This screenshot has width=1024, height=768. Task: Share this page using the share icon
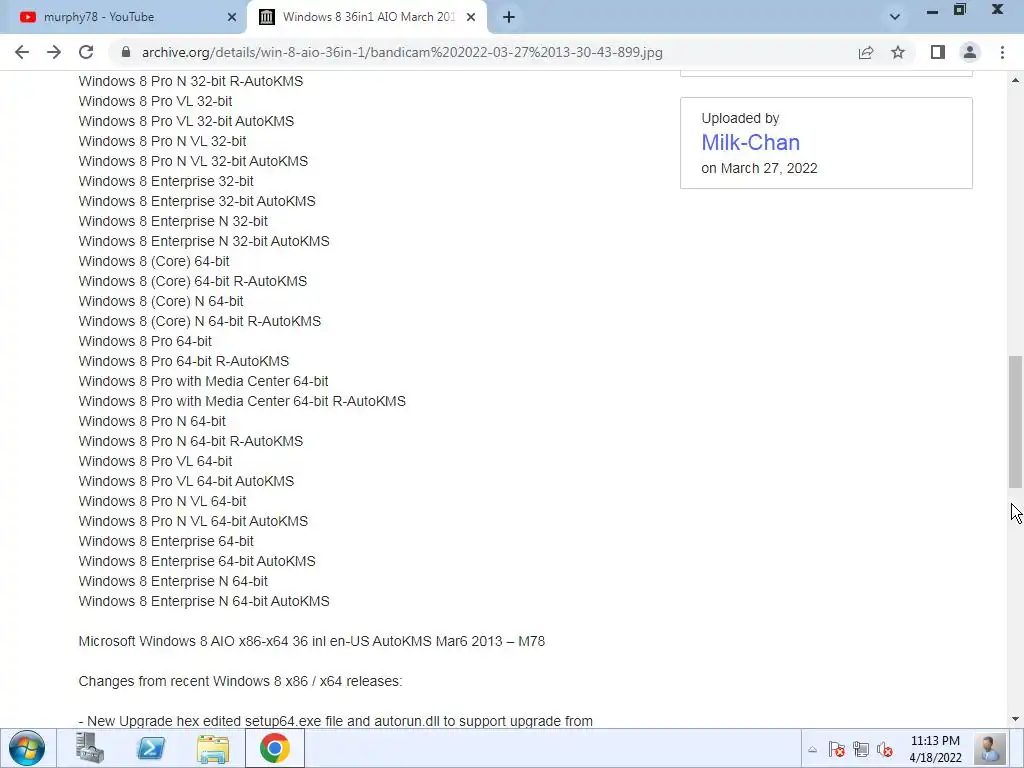point(866,52)
